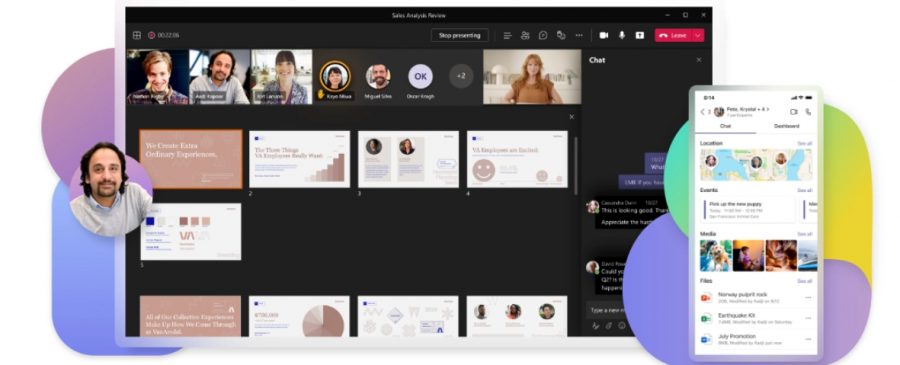Screen dimensions: 900x365
Task: Open the slide with three team member portraits
Action: 517,316
